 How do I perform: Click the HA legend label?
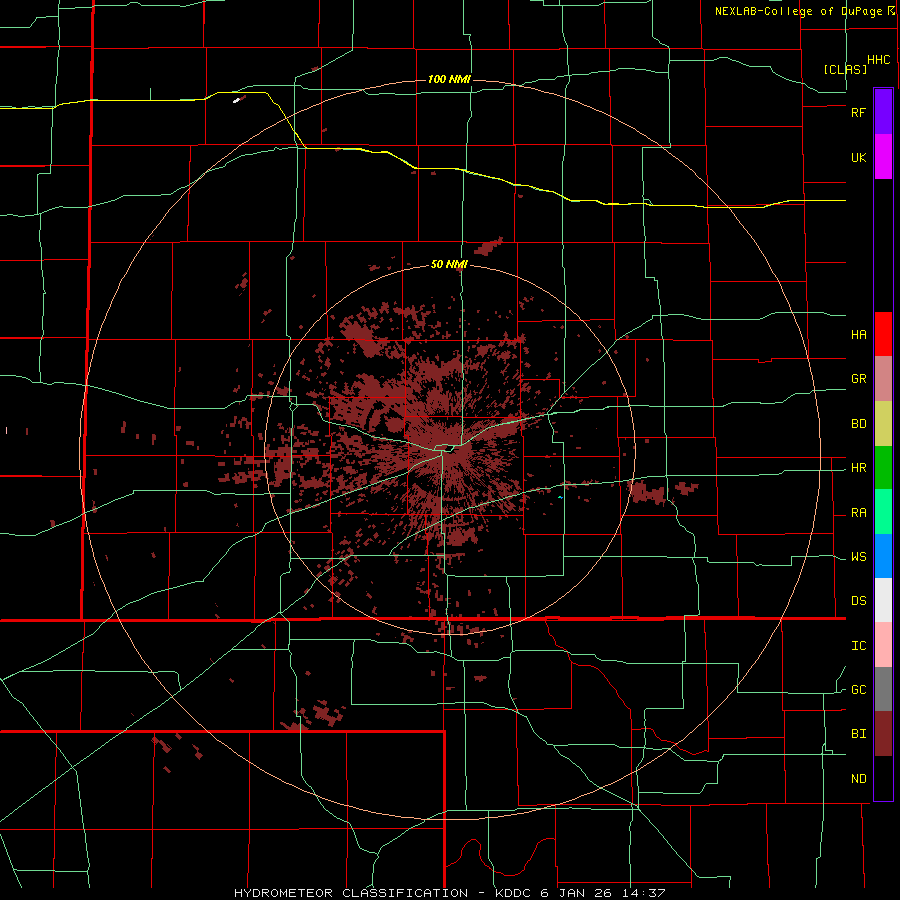click(859, 335)
